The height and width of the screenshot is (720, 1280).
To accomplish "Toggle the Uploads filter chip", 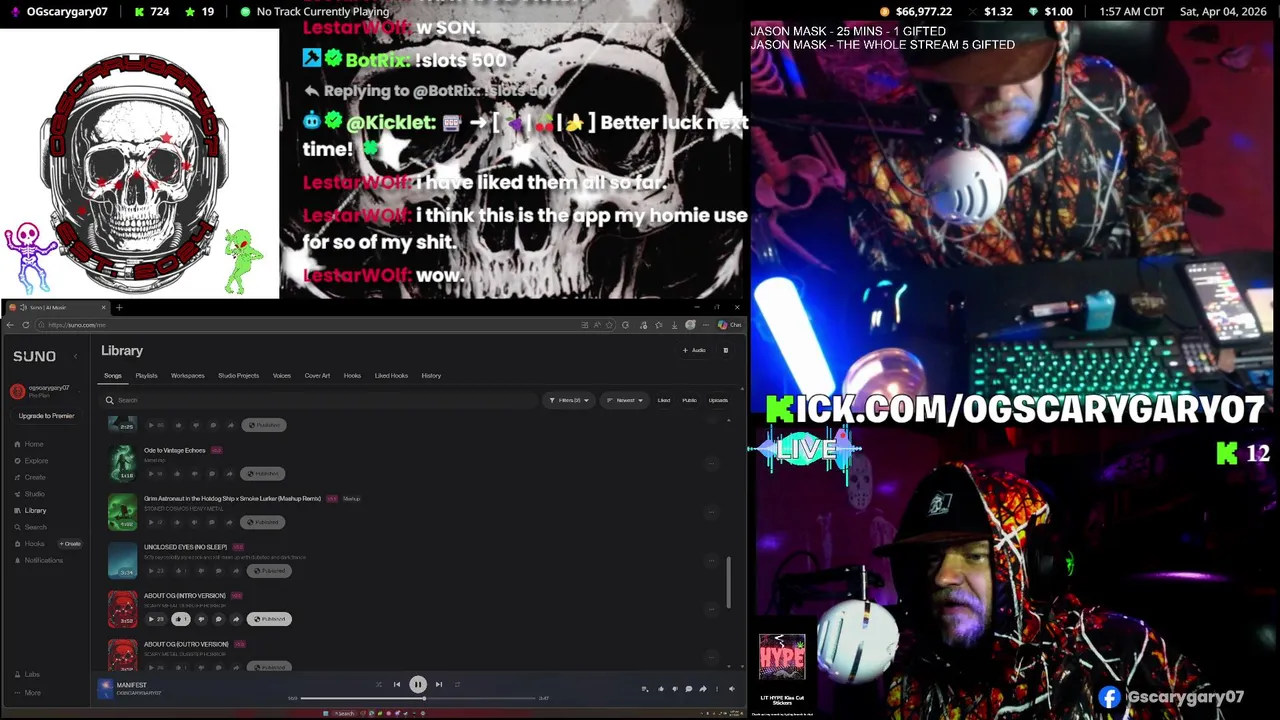I will [x=718, y=400].
